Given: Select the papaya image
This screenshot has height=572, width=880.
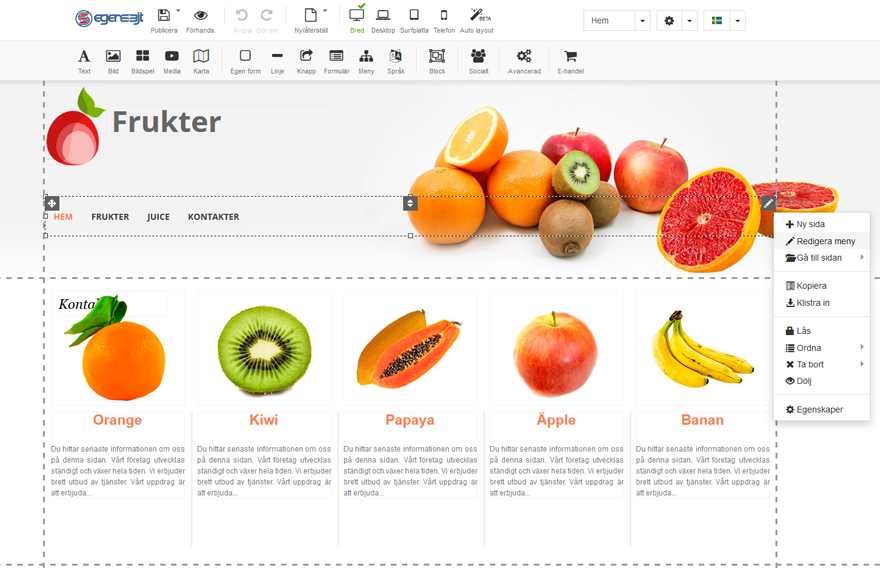Looking at the screenshot, I should click(x=410, y=348).
